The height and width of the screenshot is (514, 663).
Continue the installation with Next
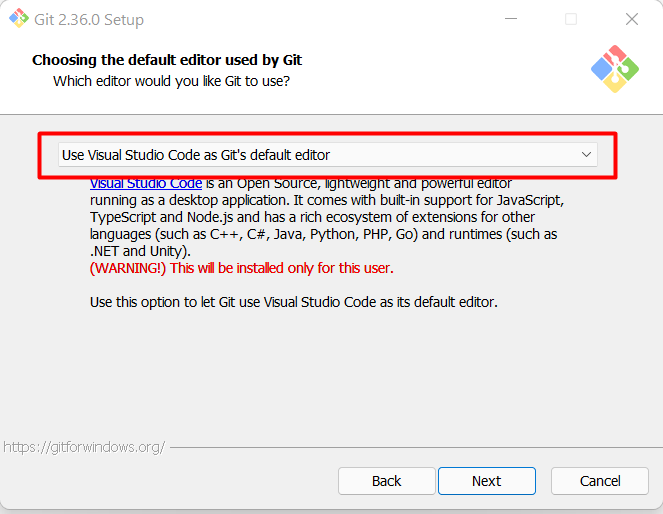point(487,481)
